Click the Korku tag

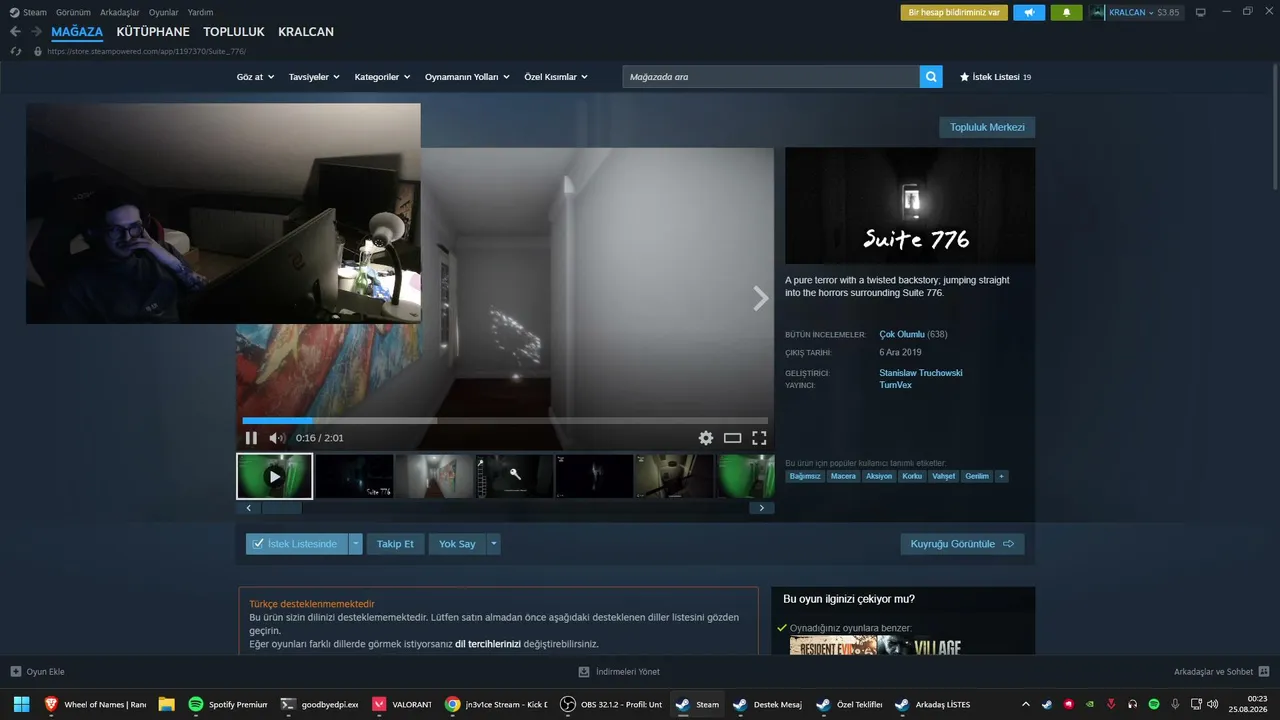912,476
